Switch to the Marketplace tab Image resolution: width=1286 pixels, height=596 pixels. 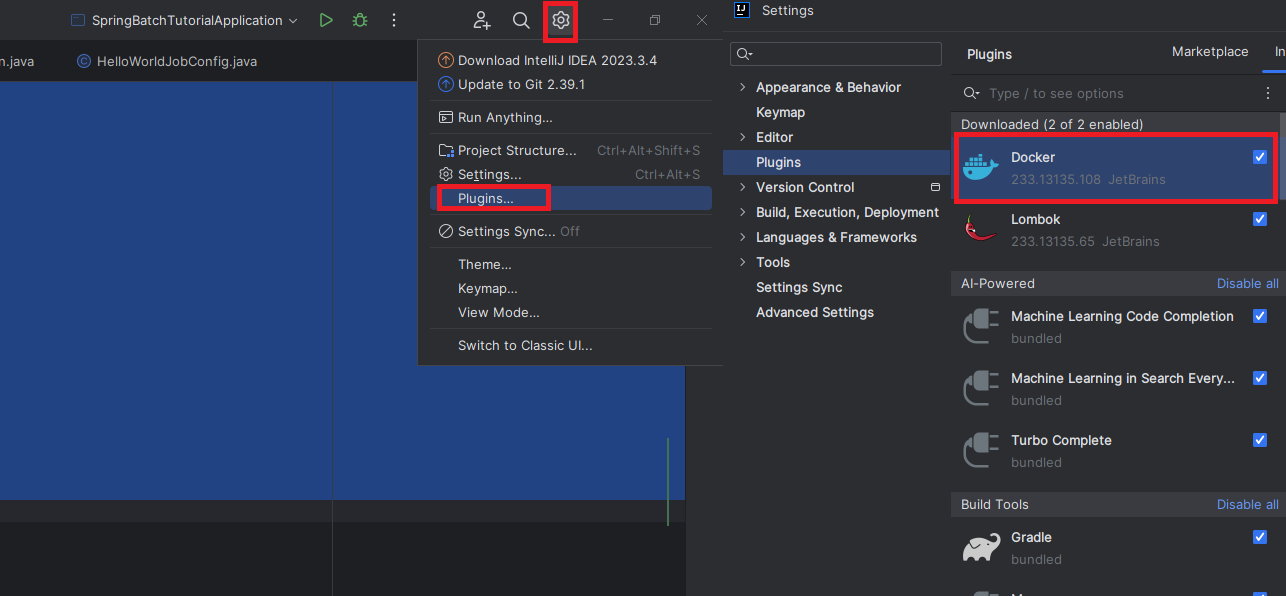1210,52
